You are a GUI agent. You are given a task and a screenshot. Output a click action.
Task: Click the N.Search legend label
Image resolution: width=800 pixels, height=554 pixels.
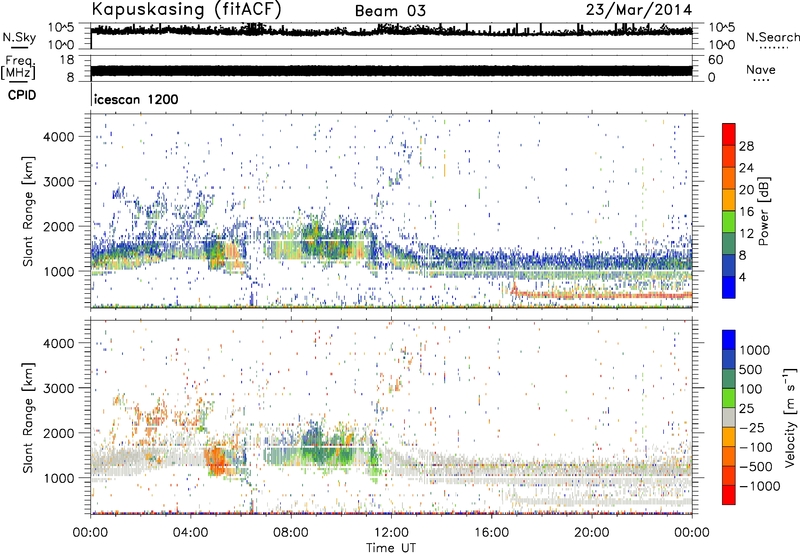pos(772,37)
